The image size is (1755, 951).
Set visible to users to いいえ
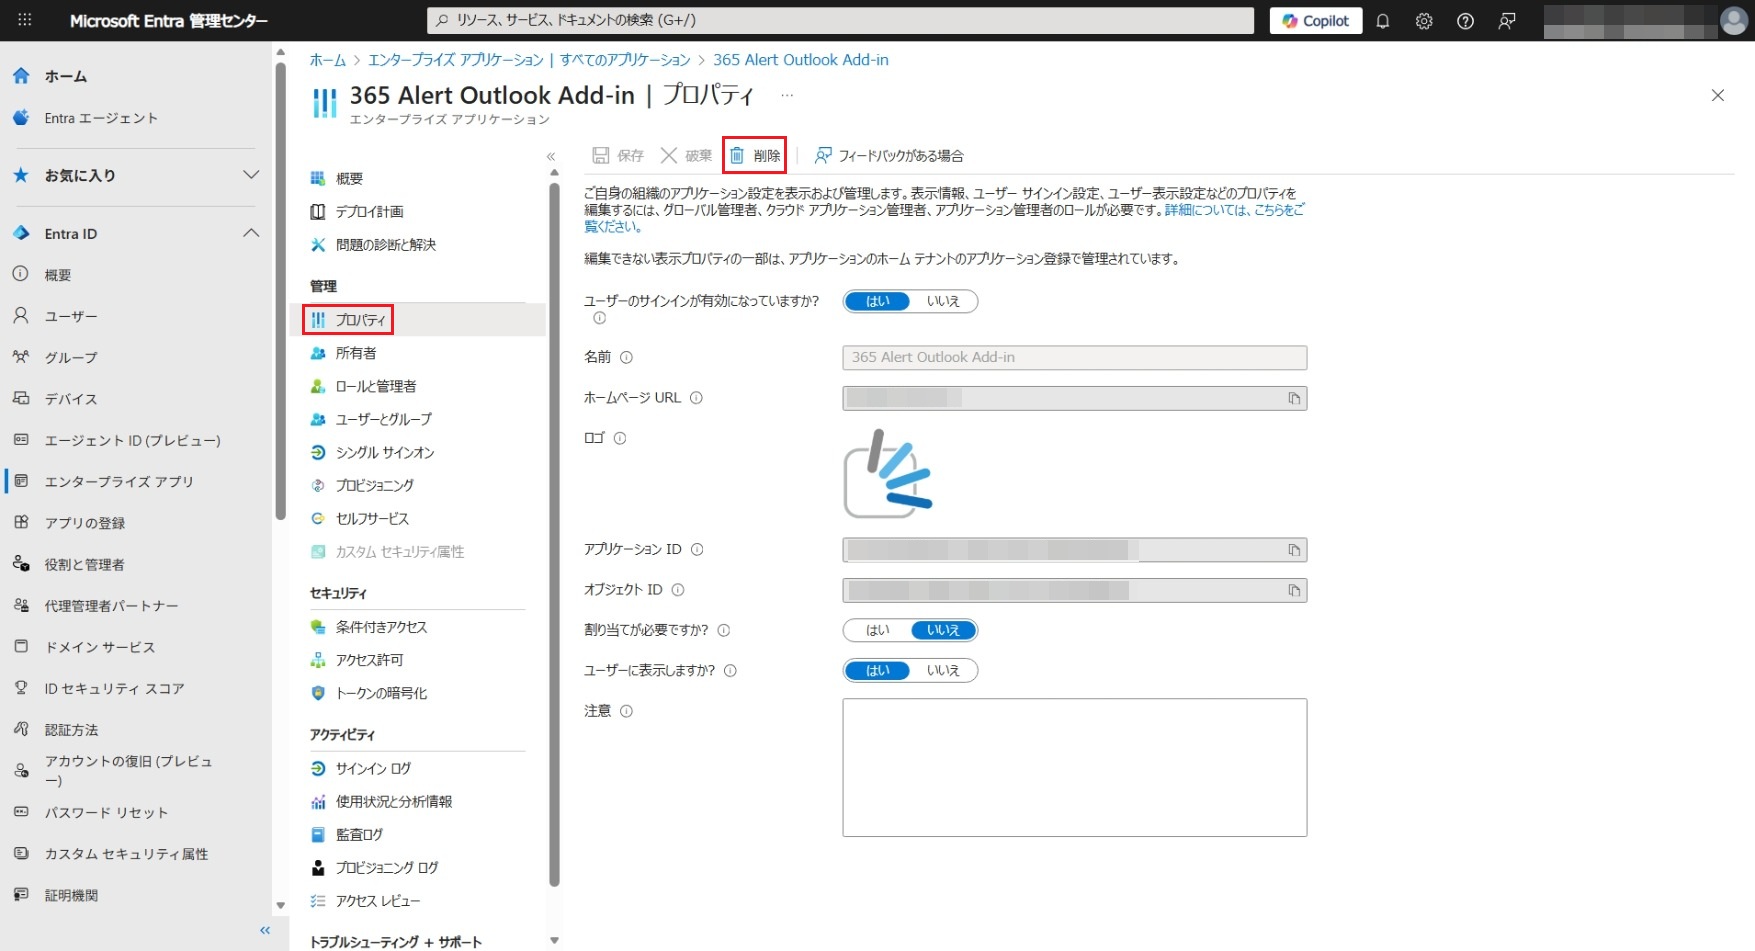click(942, 671)
